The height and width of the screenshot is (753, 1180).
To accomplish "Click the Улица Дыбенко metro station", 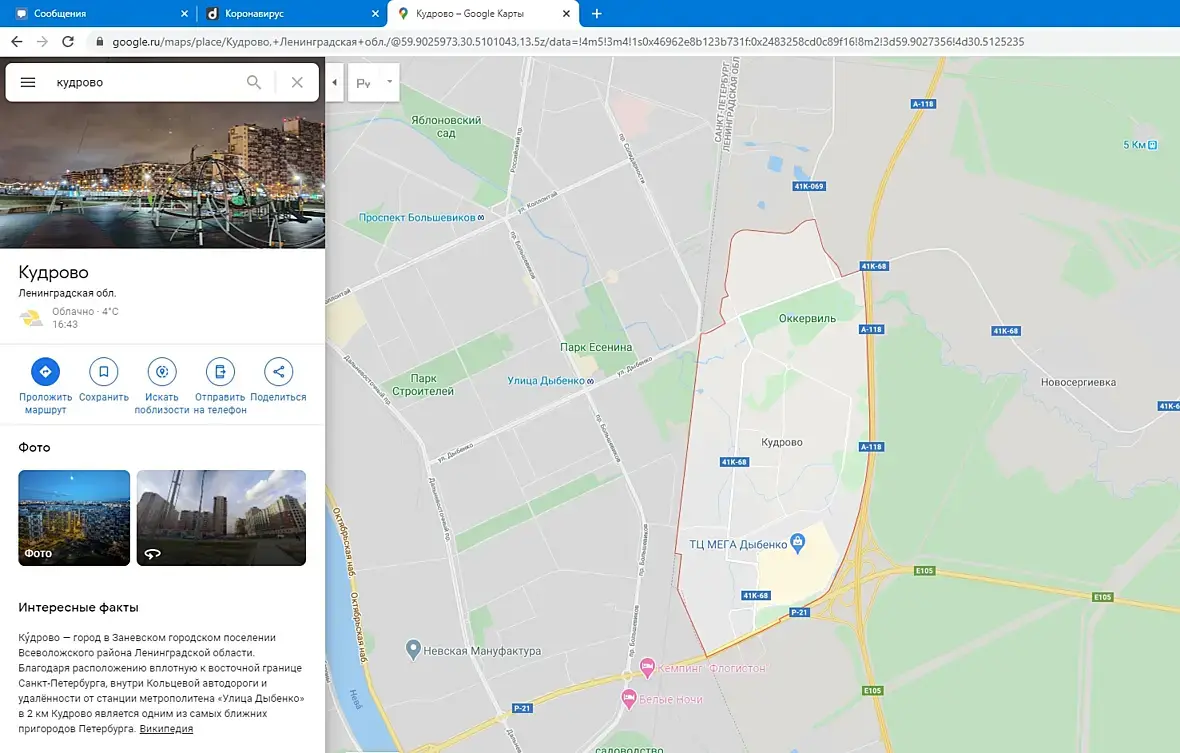I will pyautogui.click(x=551, y=381).
